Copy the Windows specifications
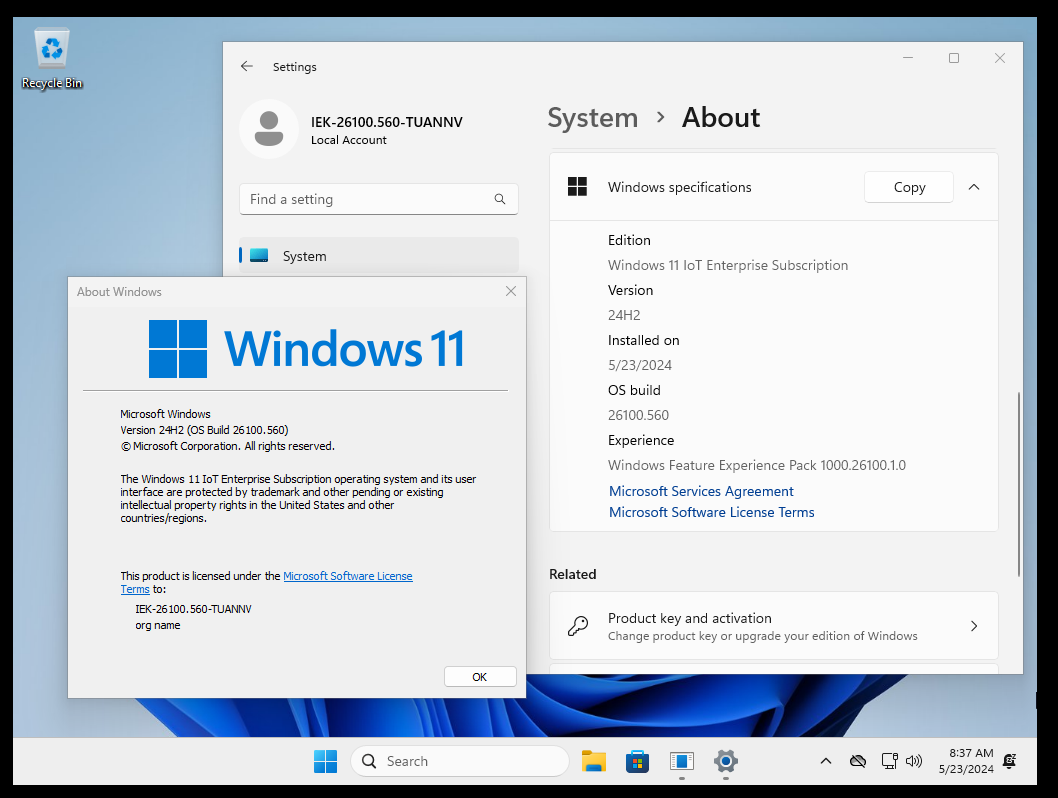This screenshot has width=1058, height=798. [909, 187]
